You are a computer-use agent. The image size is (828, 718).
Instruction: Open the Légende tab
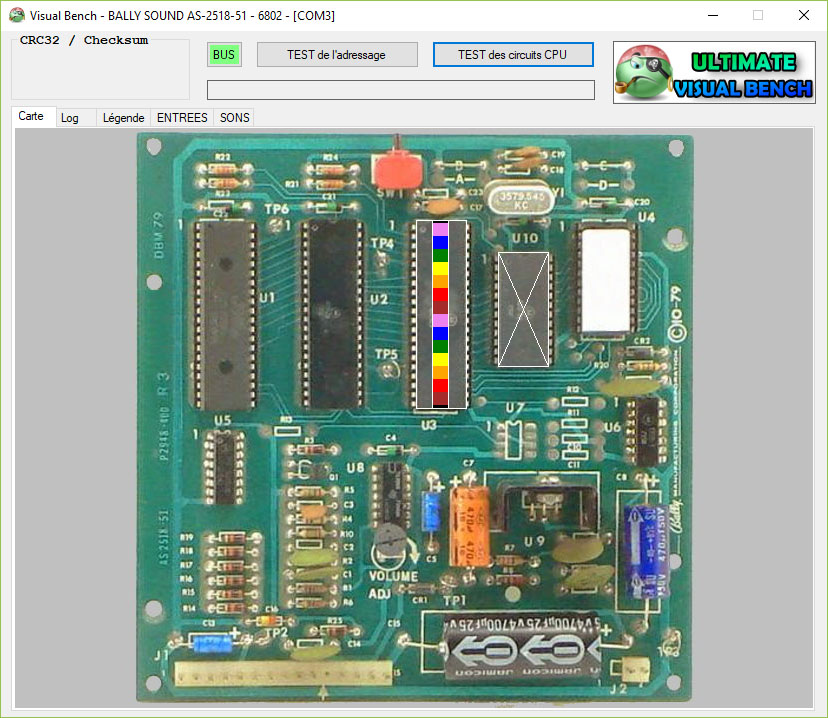(124, 118)
